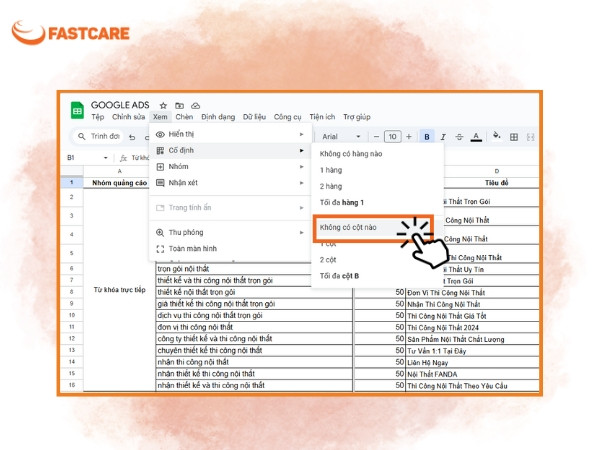
Task: Click the fullscreen icon beside Toàn màn hình
Action: tap(160, 249)
